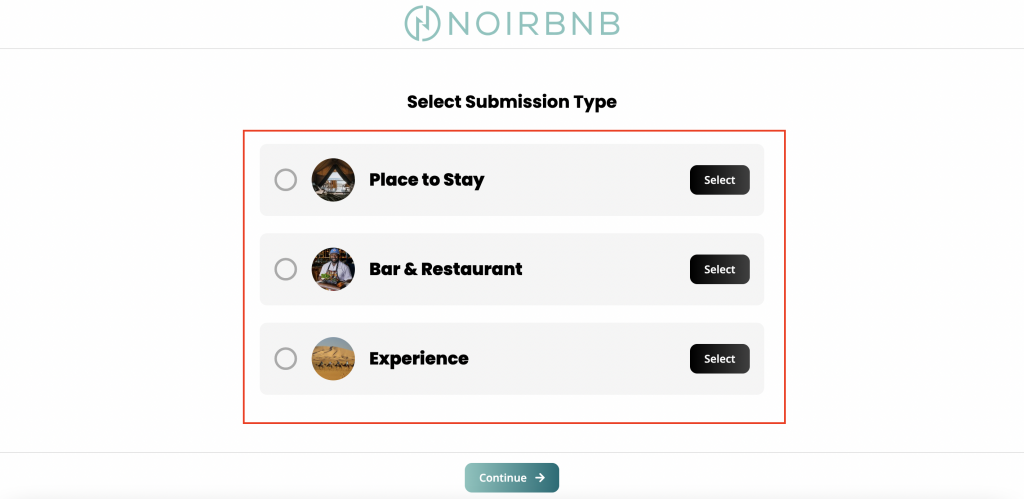Click the tent thumbnail for Place to Stay
This screenshot has height=499, width=1024.
[x=333, y=180]
